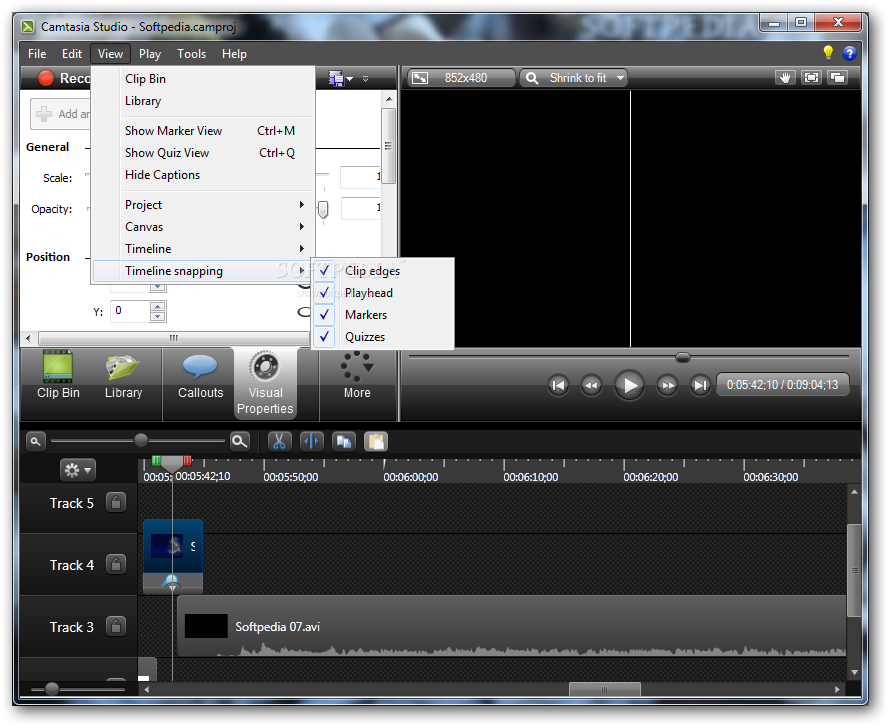889x726 pixels.
Task: Open the timeline tracks gear dropdown
Action: click(x=77, y=470)
